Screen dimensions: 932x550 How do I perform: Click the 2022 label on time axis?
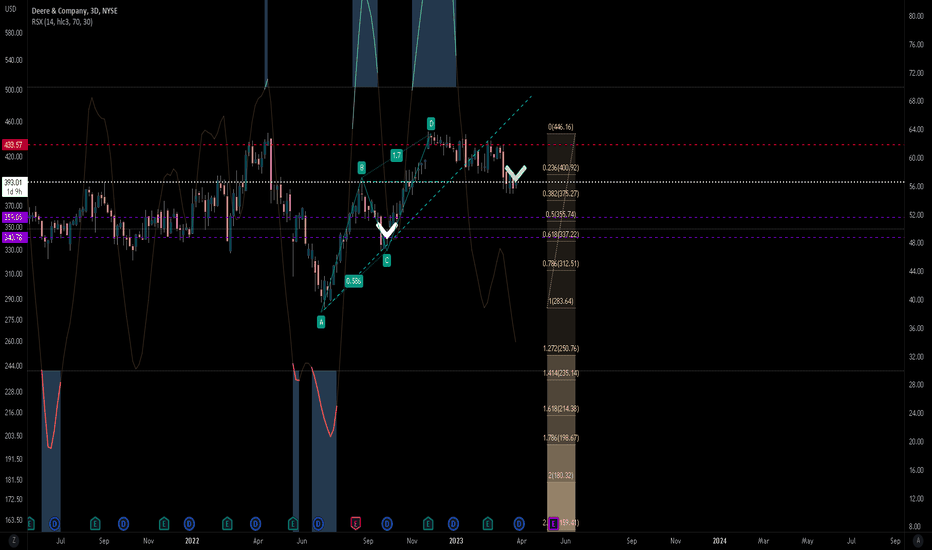coord(192,541)
